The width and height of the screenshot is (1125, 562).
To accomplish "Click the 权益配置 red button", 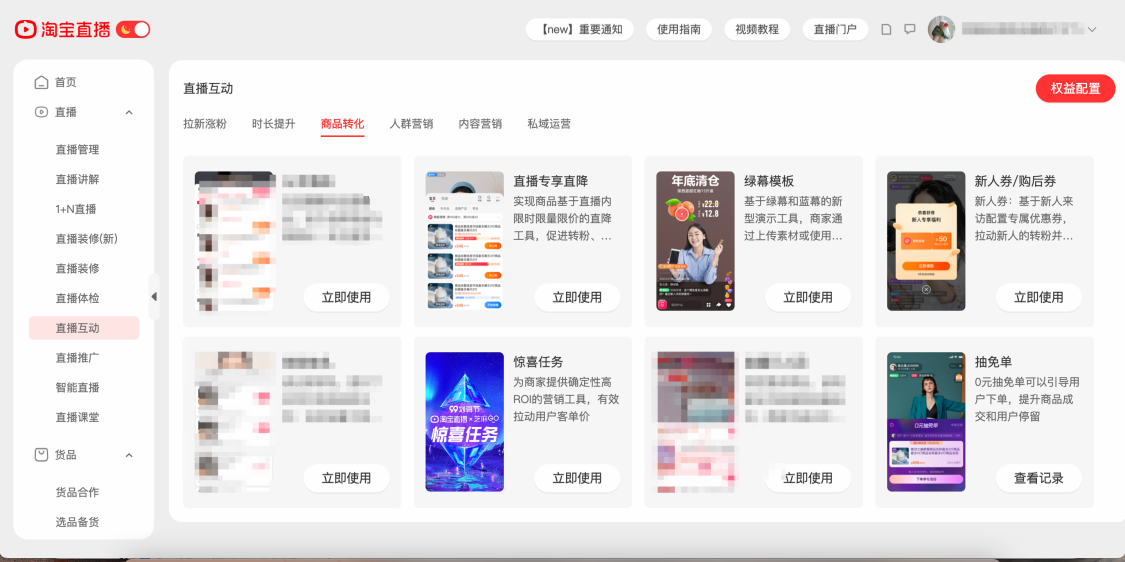I will [x=1075, y=88].
